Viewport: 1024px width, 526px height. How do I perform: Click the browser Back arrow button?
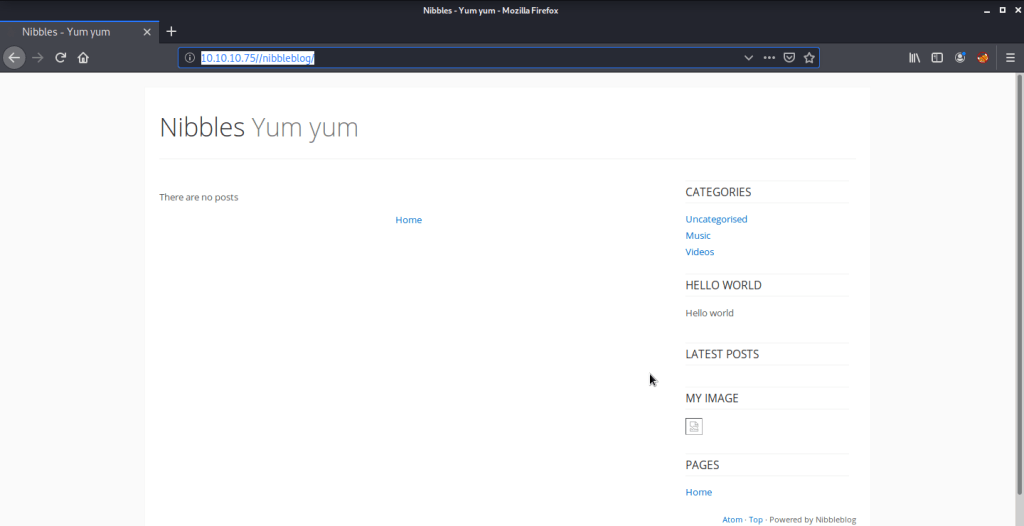(14, 58)
